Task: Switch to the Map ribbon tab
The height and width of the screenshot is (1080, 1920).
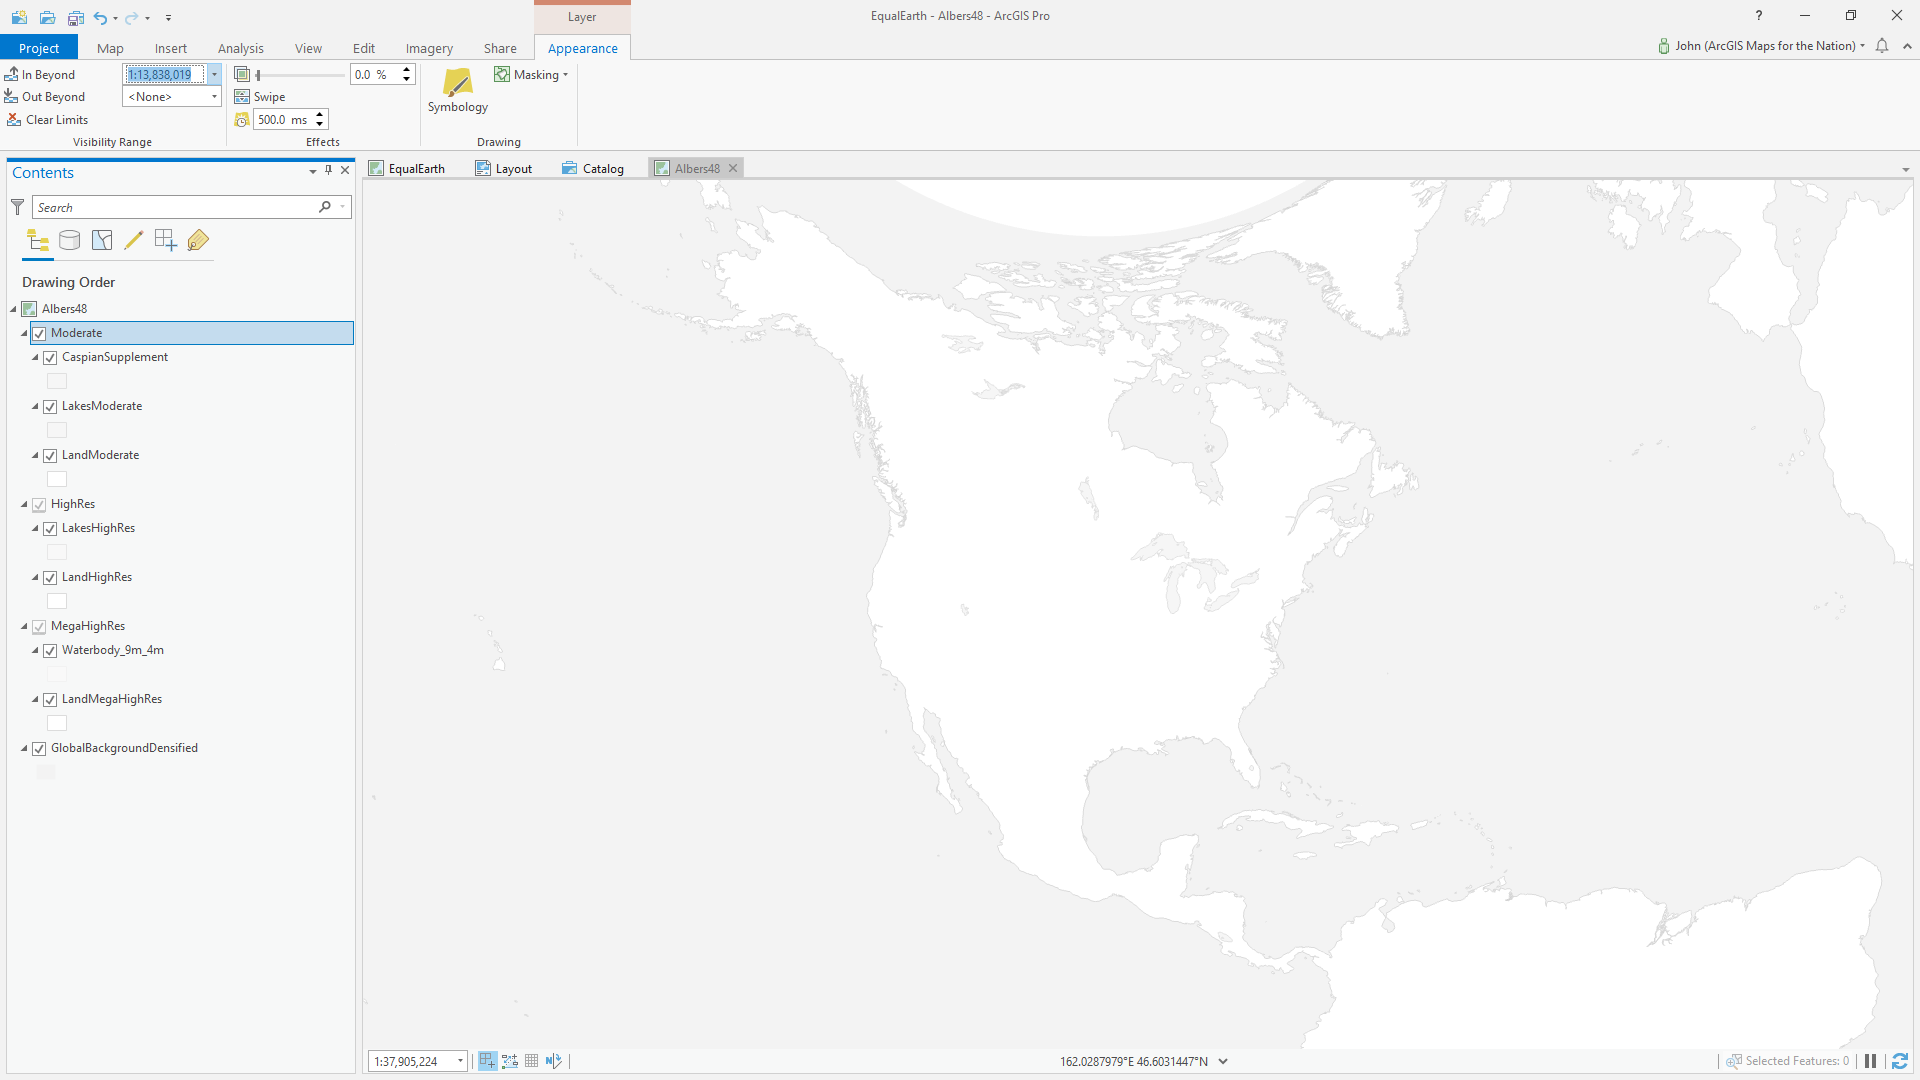Action: coord(110,48)
